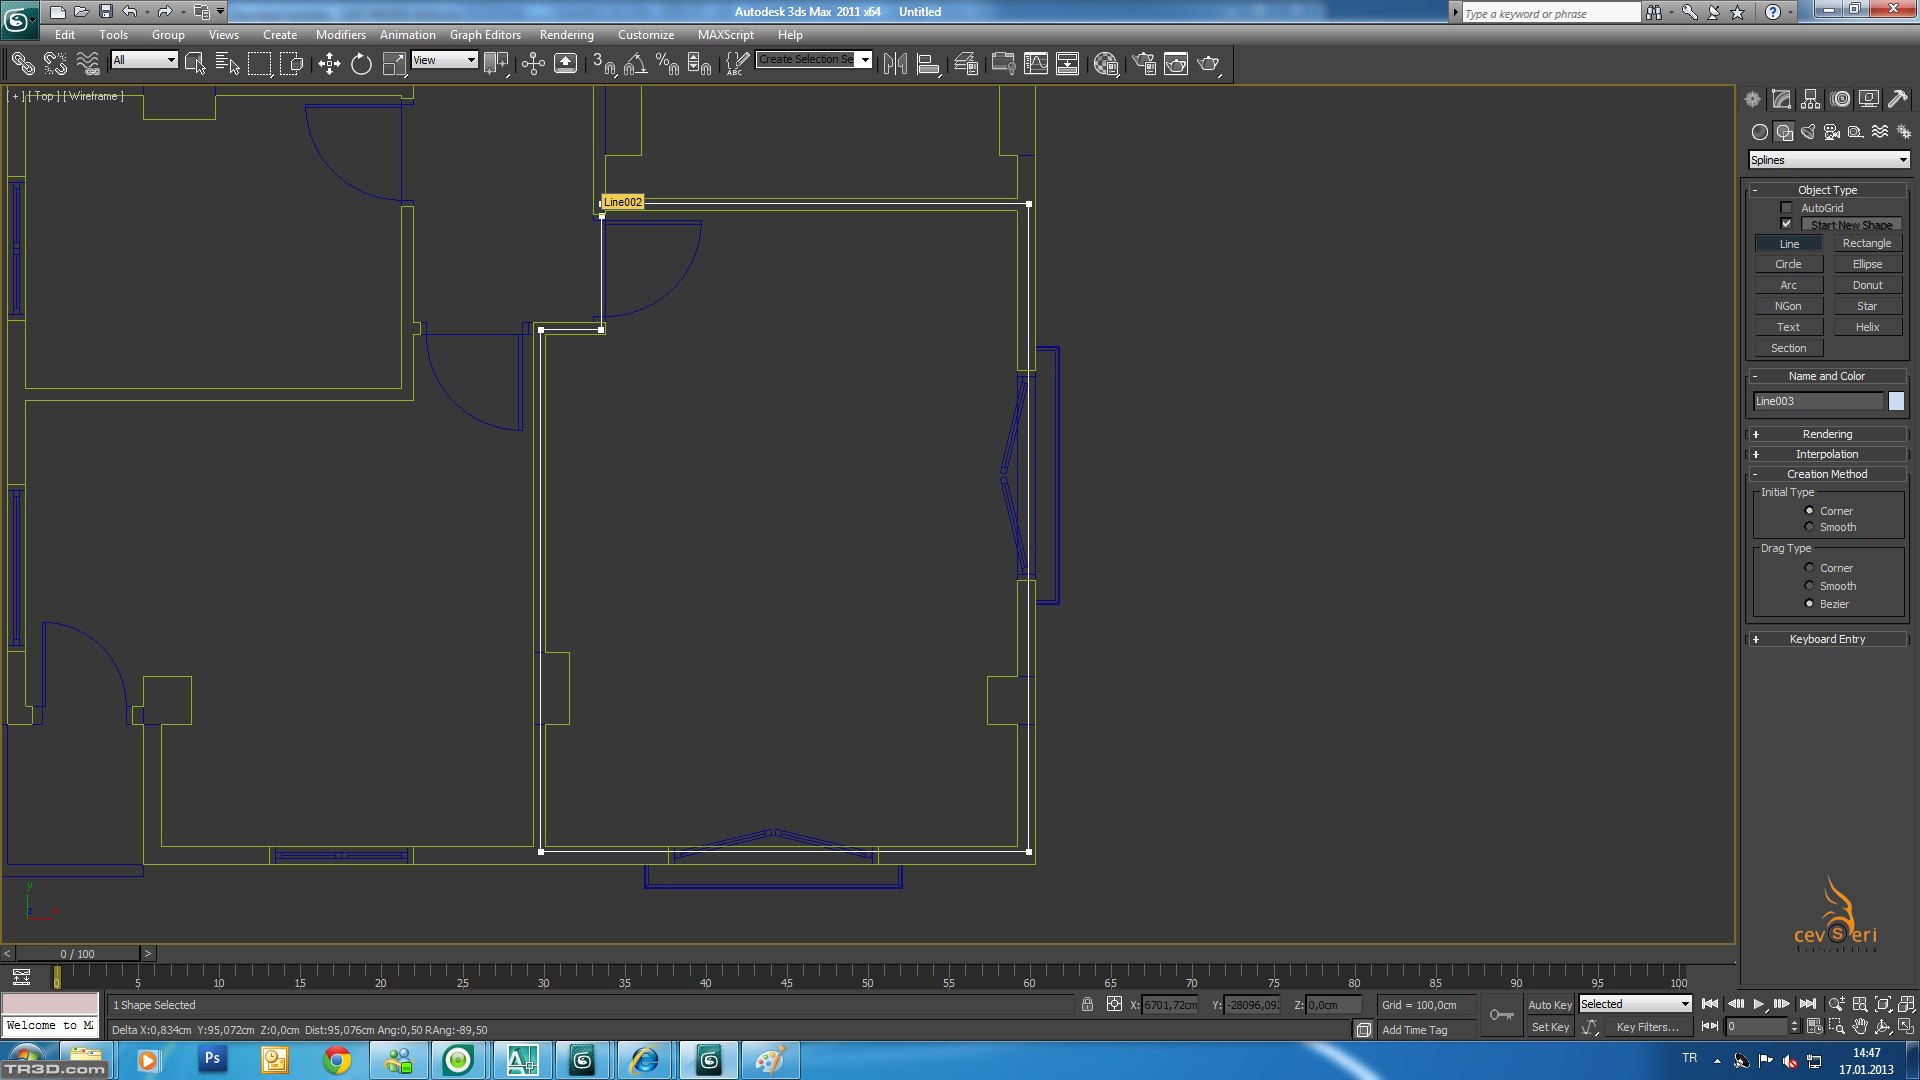
Task: Select Corner under Drag Type
Action: 1809,568
